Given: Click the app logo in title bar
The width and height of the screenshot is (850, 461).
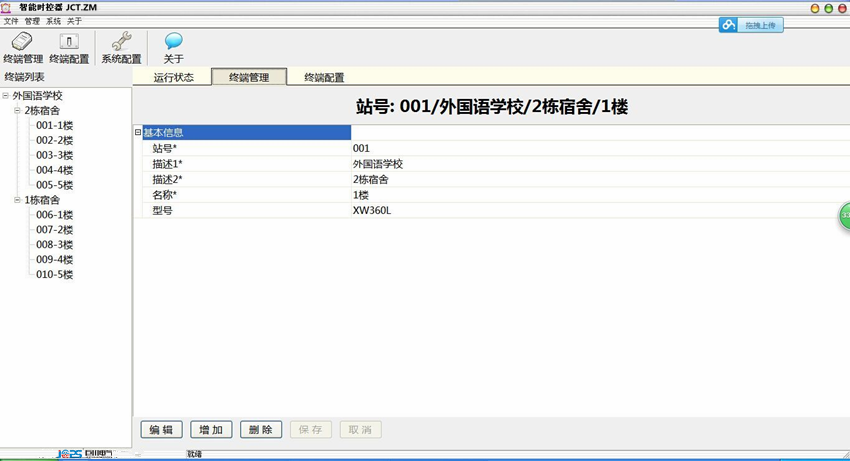Looking at the screenshot, I should [6, 7].
